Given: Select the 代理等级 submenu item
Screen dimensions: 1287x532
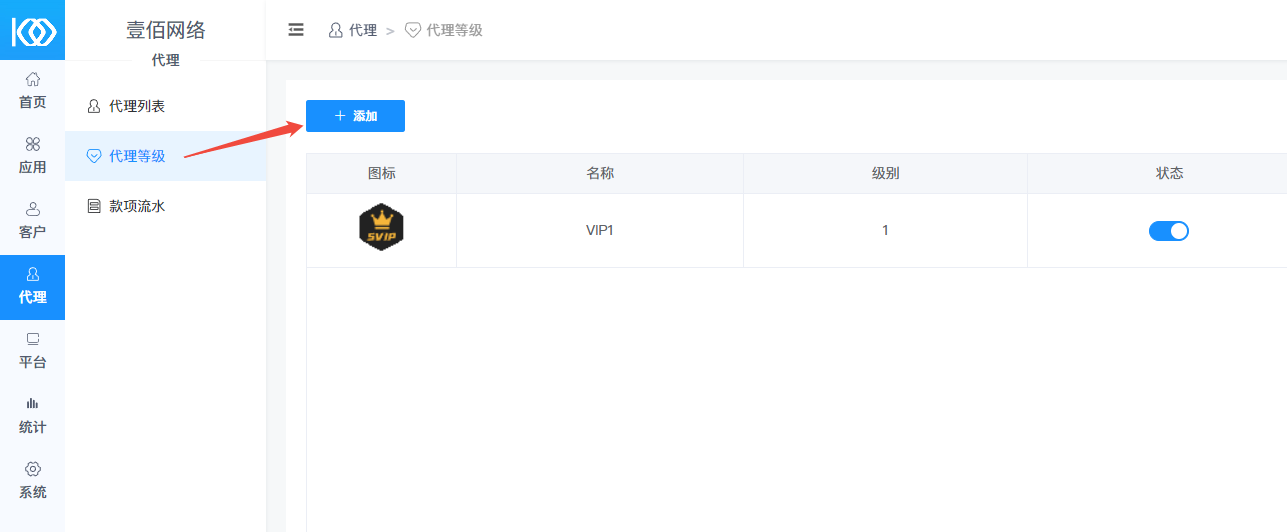Looking at the screenshot, I should tap(166, 156).
